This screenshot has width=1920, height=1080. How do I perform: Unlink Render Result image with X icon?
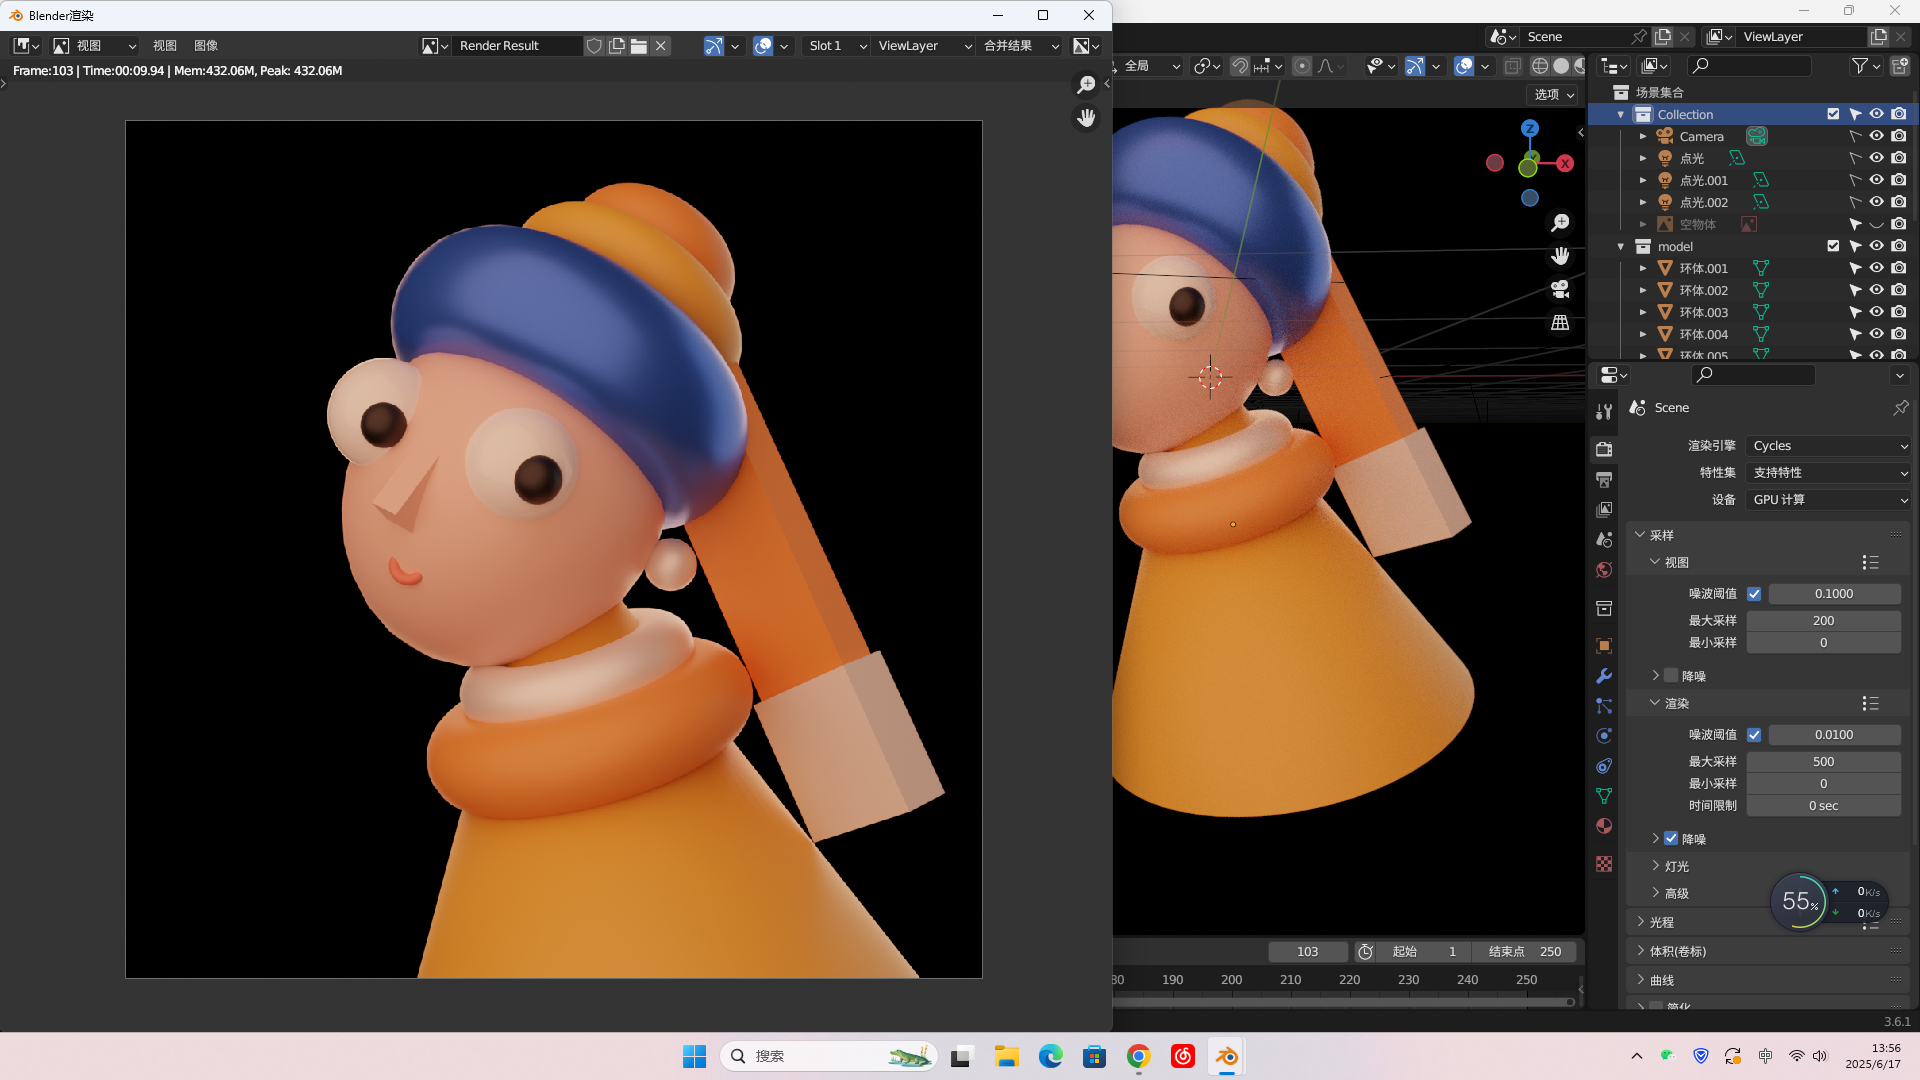click(661, 46)
